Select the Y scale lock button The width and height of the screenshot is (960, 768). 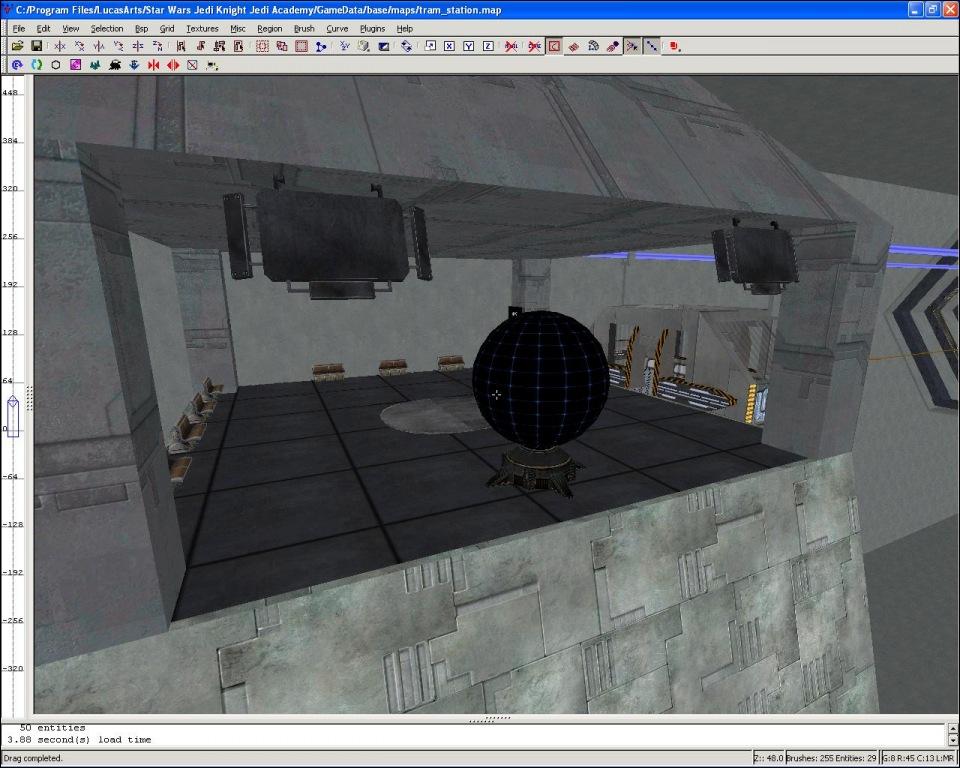[468, 46]
